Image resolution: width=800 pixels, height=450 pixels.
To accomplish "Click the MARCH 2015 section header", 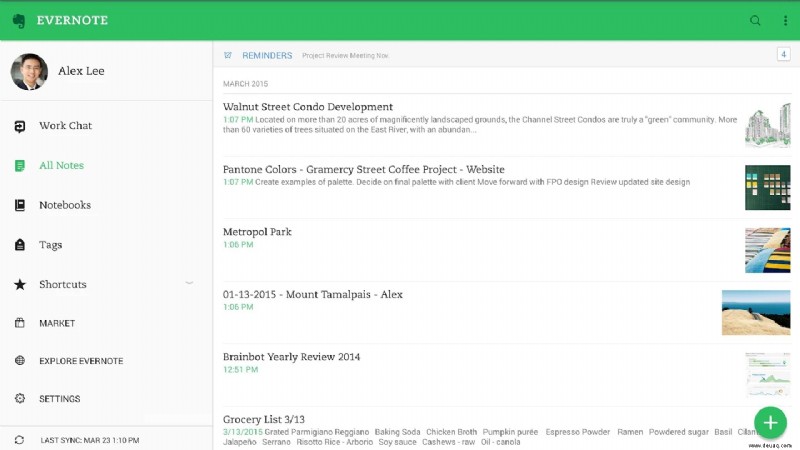I will (245, 84).
